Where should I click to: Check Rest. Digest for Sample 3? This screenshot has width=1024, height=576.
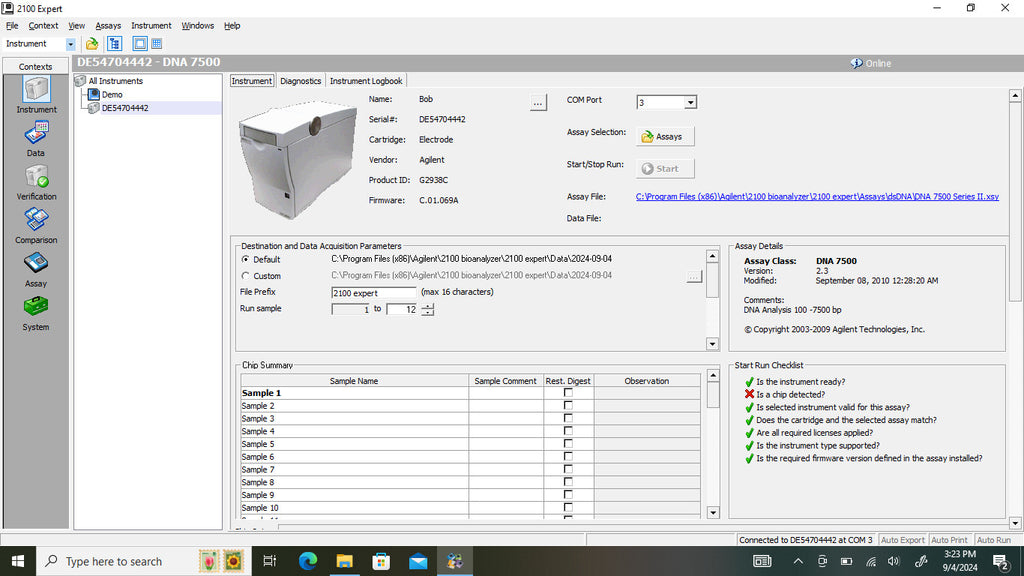click(568, 419)
